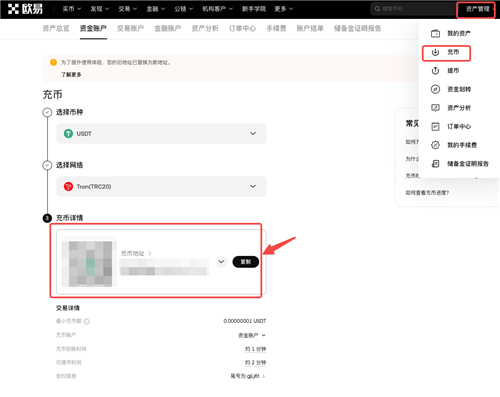
Task: Switch to the 手续费 tab
Action: 276,28
